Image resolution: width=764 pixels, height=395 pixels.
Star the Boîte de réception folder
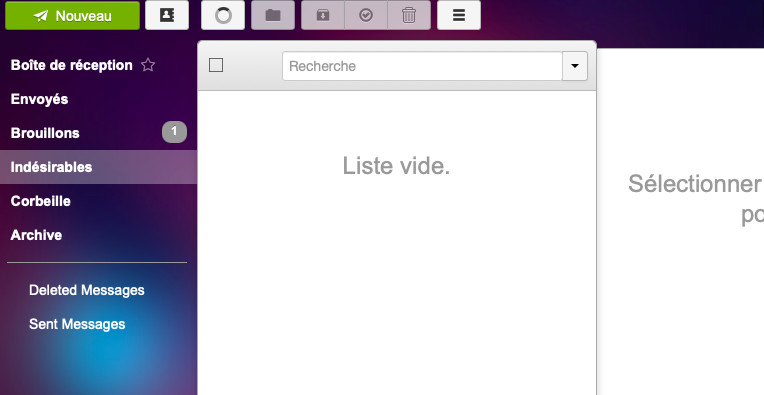pos(148,65)
